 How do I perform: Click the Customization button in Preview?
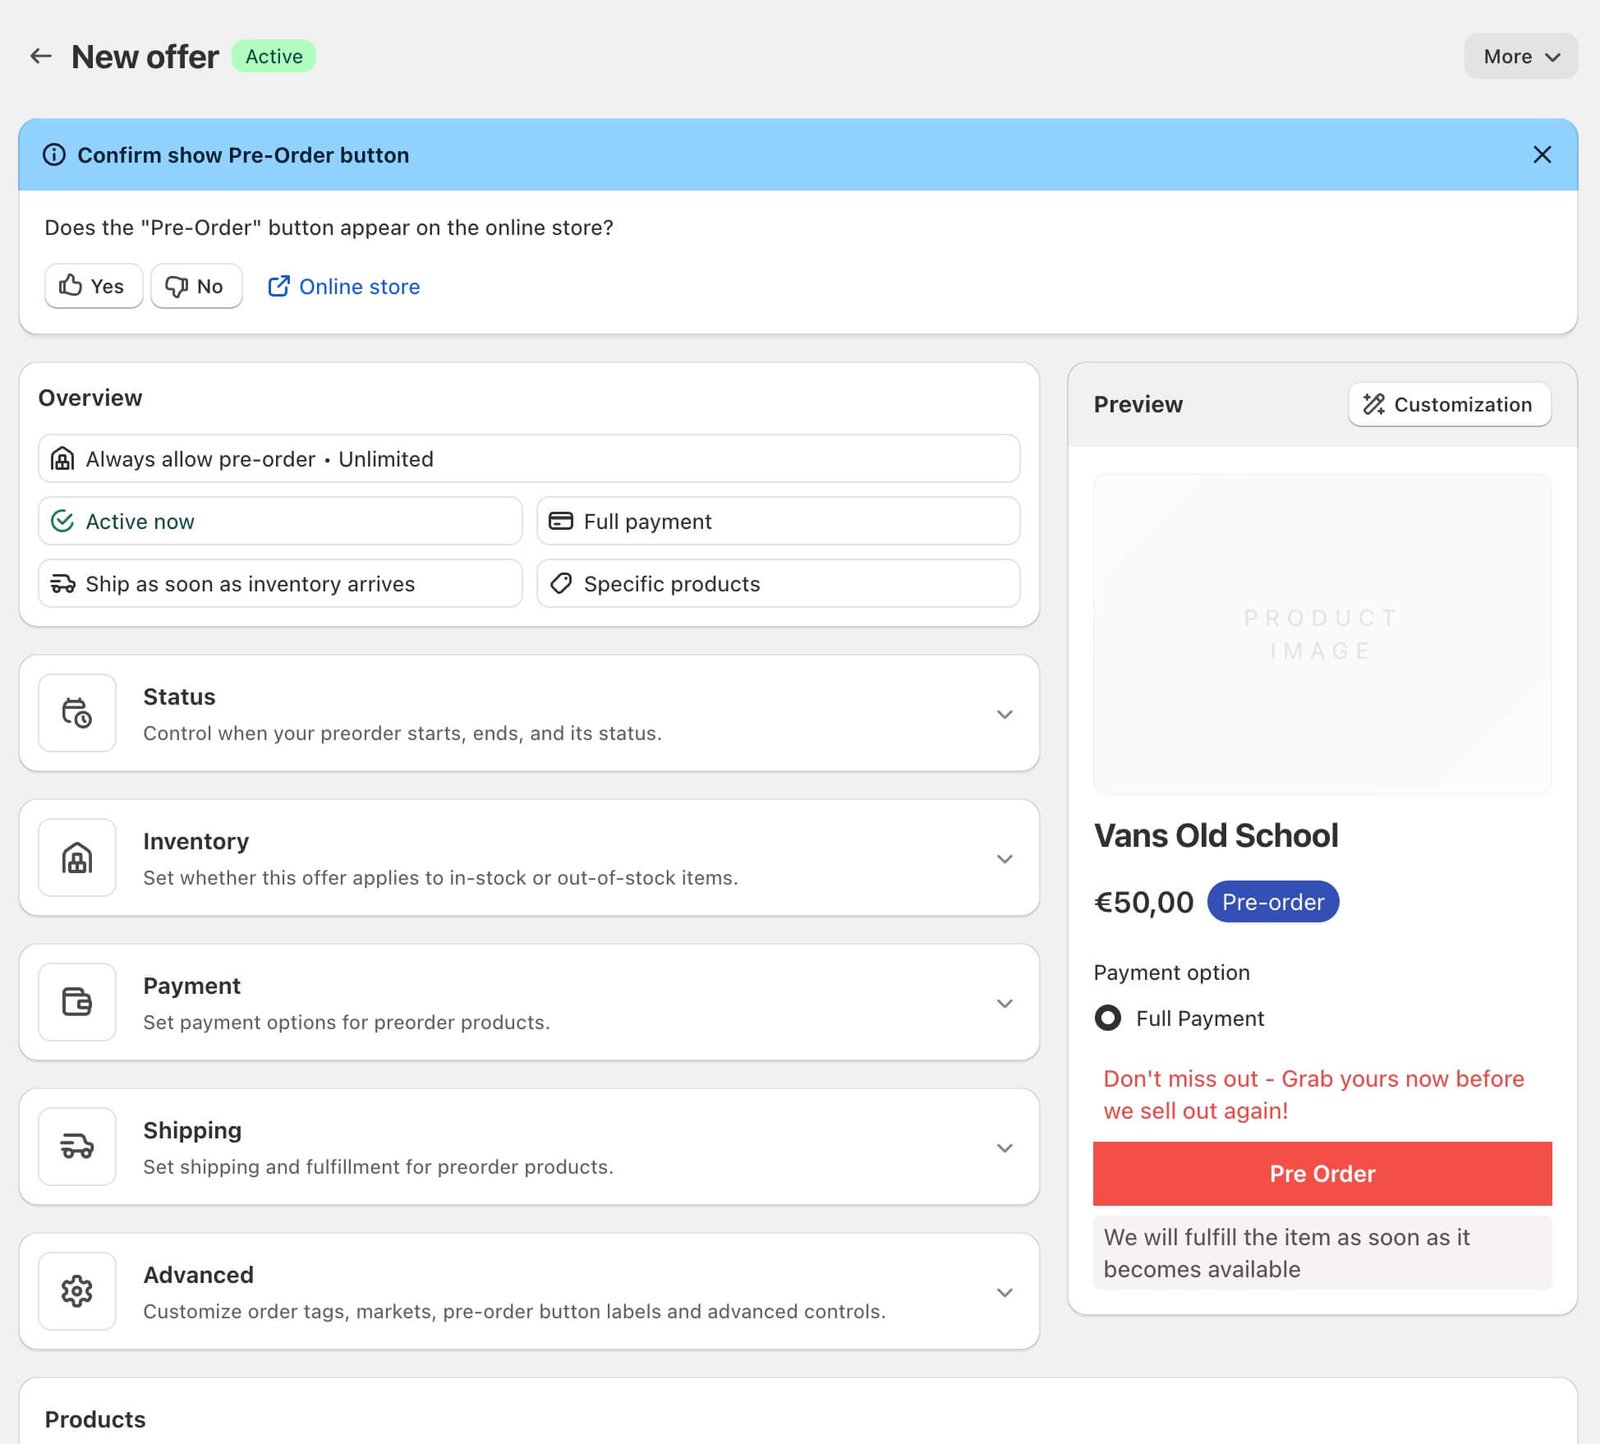point(1449,404)
